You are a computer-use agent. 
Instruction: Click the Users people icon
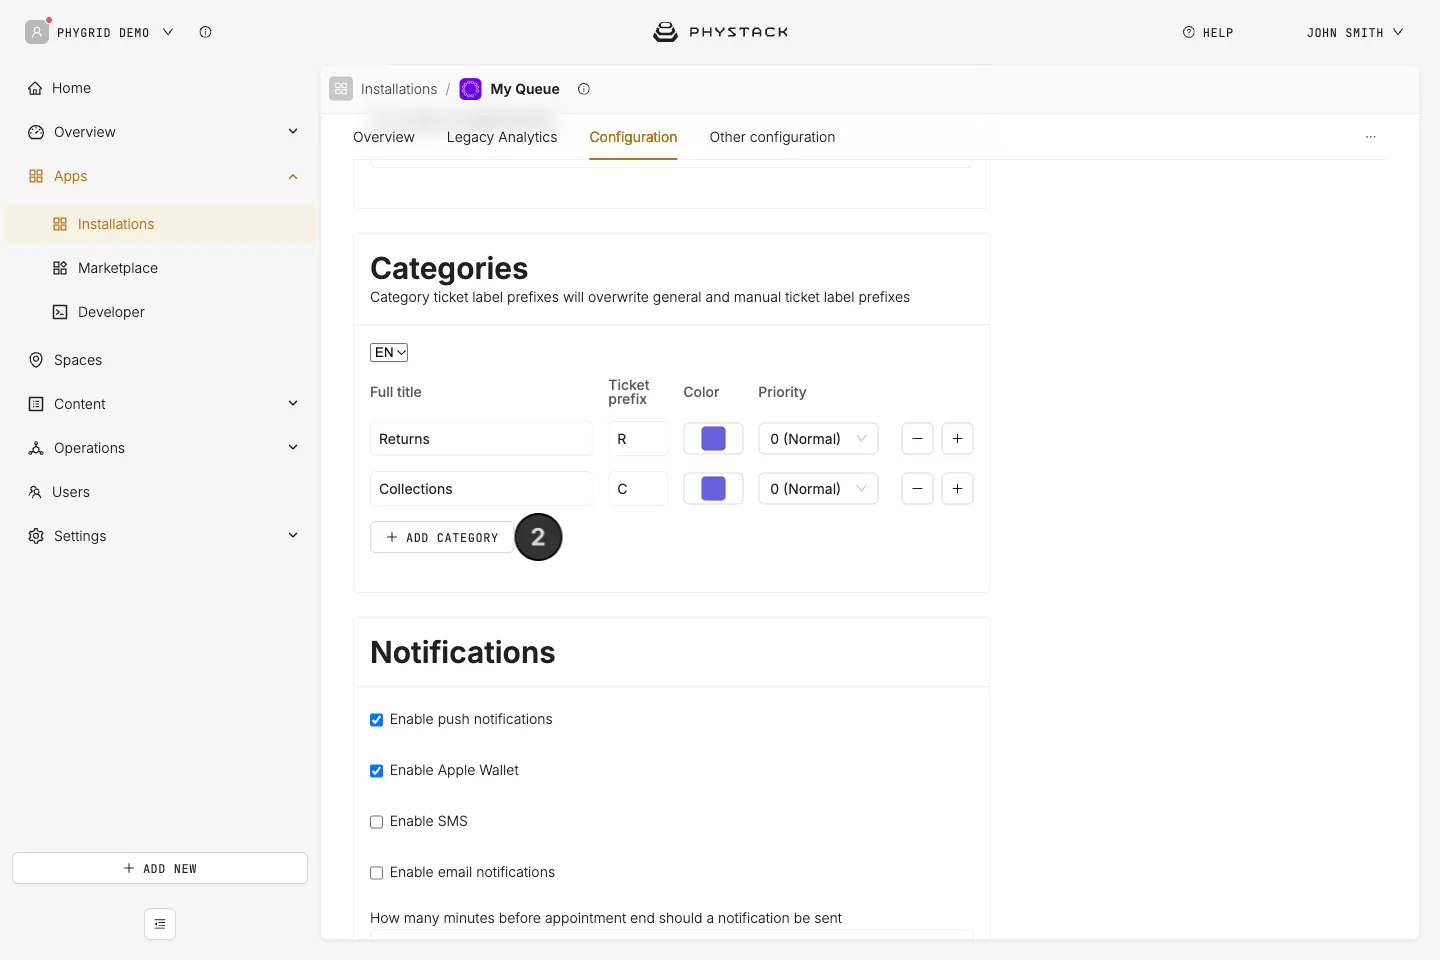click(x=35, y=492)
